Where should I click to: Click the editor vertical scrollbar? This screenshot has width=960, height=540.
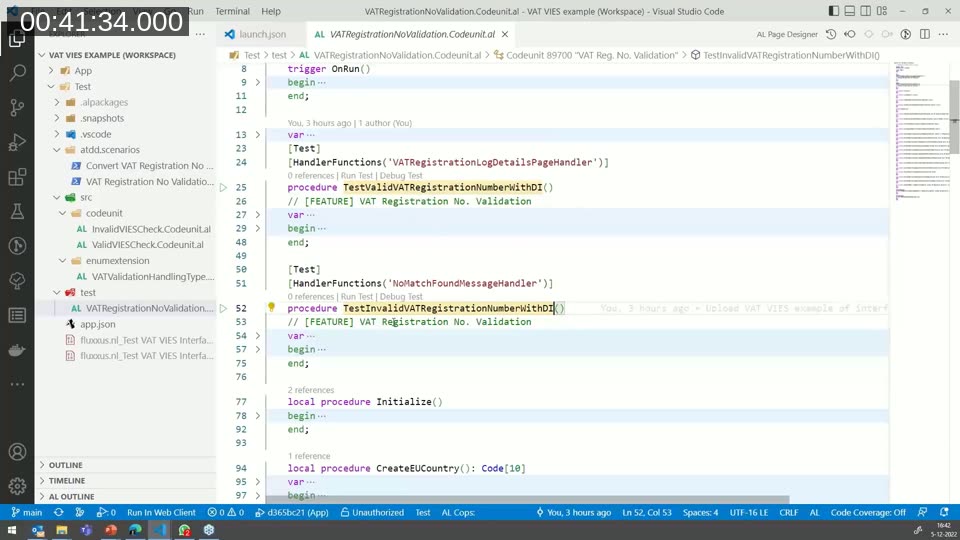[x=954, y=116]
